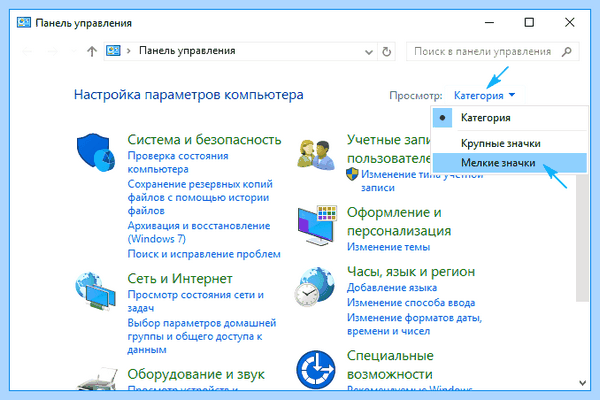600x400 pixels.
Task: Open the Просмотр Категория dropdown
Action: 484,95
